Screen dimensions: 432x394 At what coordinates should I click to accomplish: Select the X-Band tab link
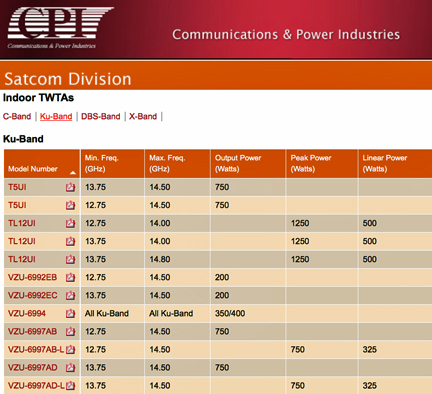click(143, 116)
